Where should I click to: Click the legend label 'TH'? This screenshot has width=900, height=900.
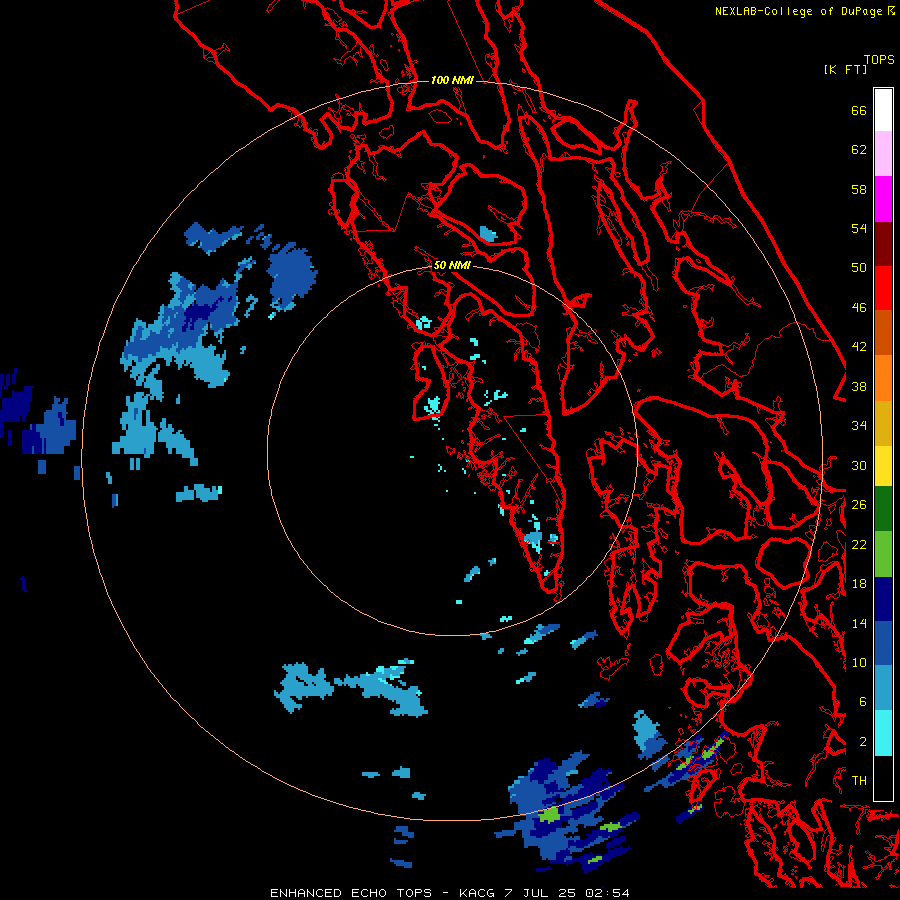(859, 781)
